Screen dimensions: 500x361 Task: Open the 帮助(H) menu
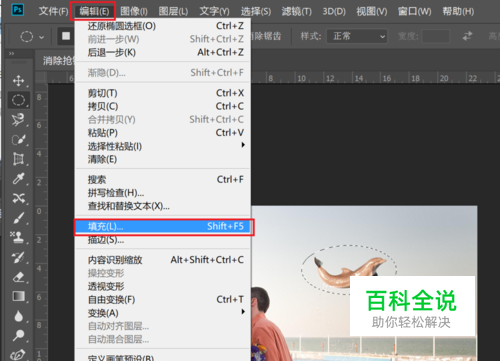click(458, 11)
